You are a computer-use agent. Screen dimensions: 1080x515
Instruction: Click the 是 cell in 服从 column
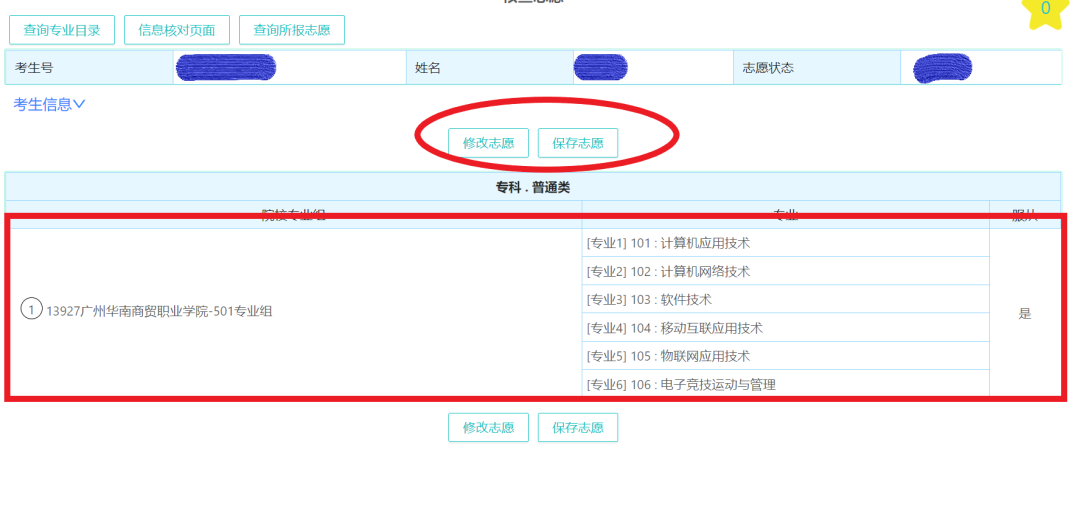[x=1025, y=314]
